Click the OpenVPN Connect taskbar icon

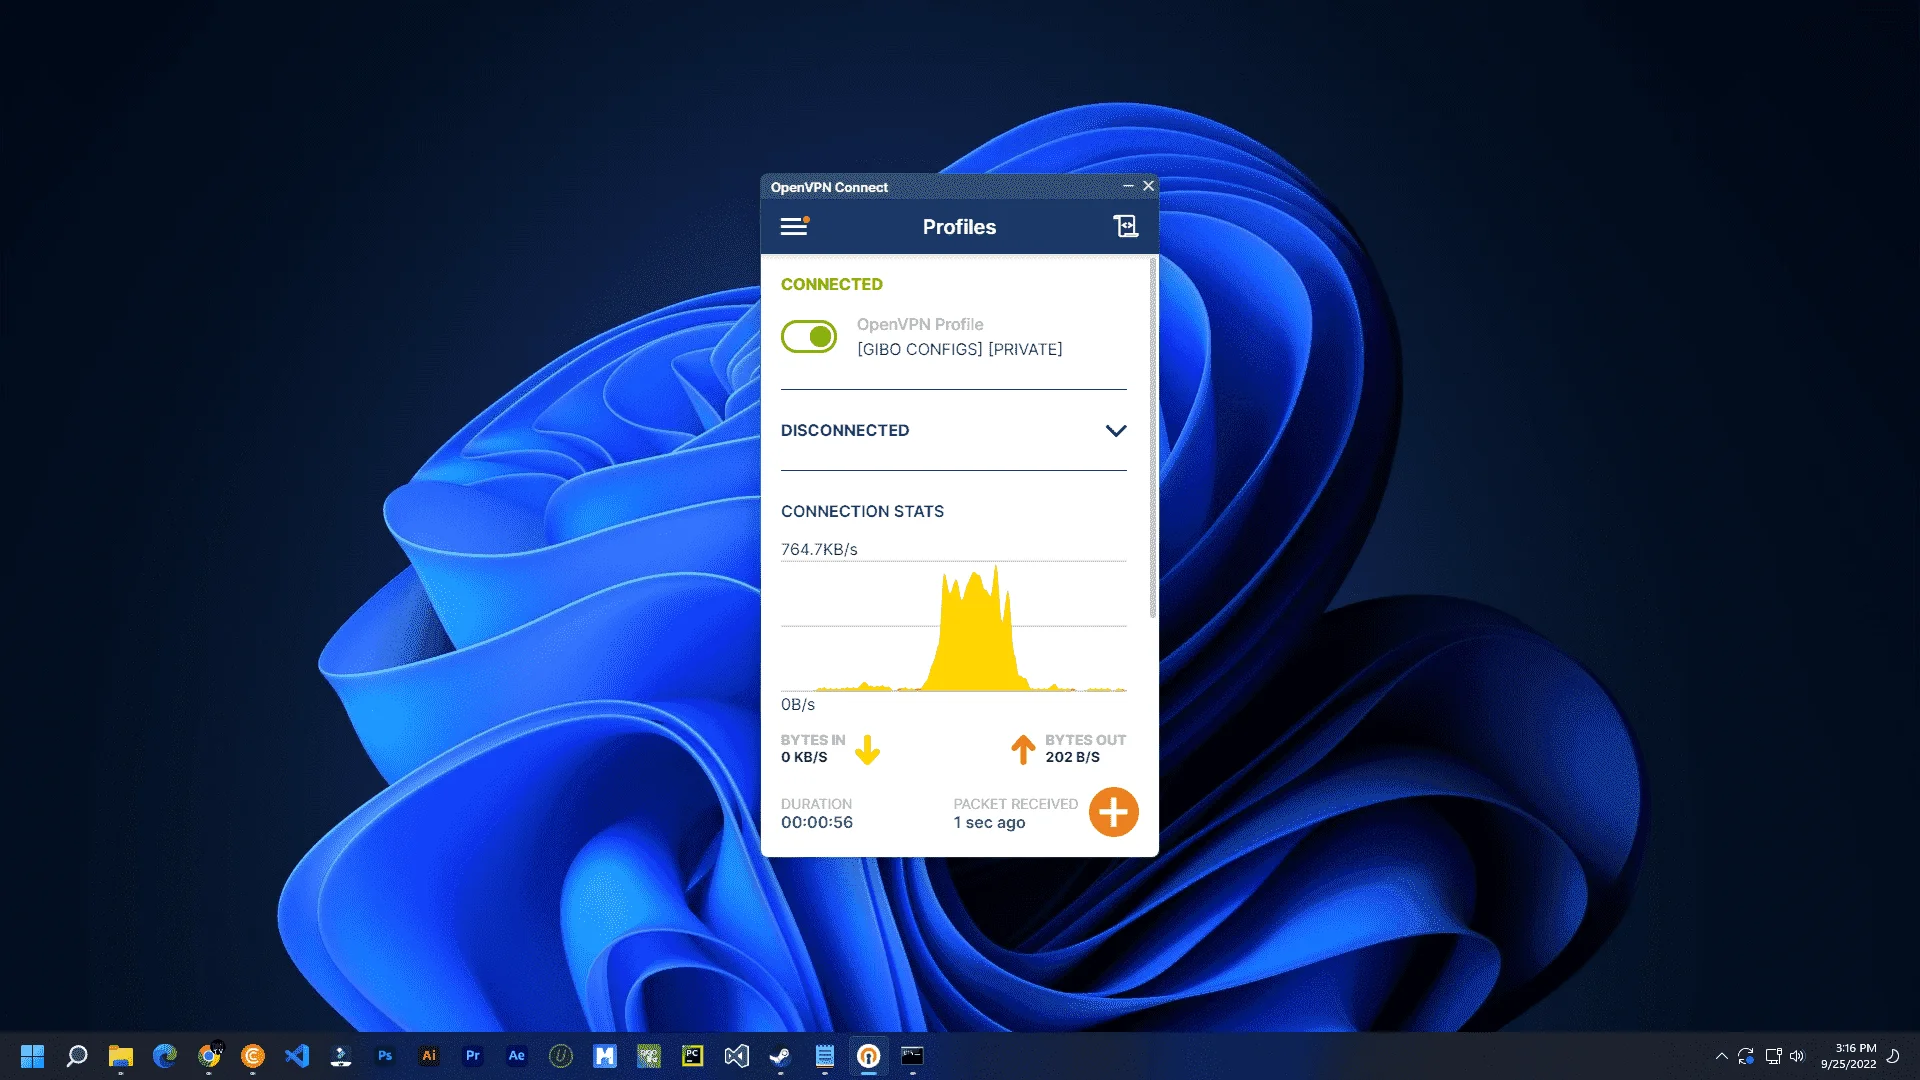tap(869, 1056)
